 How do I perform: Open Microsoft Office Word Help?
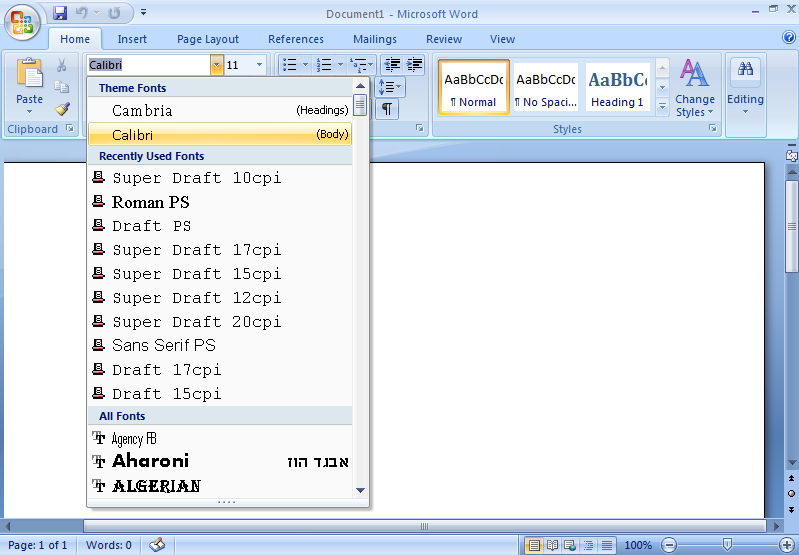click(788, 37)
